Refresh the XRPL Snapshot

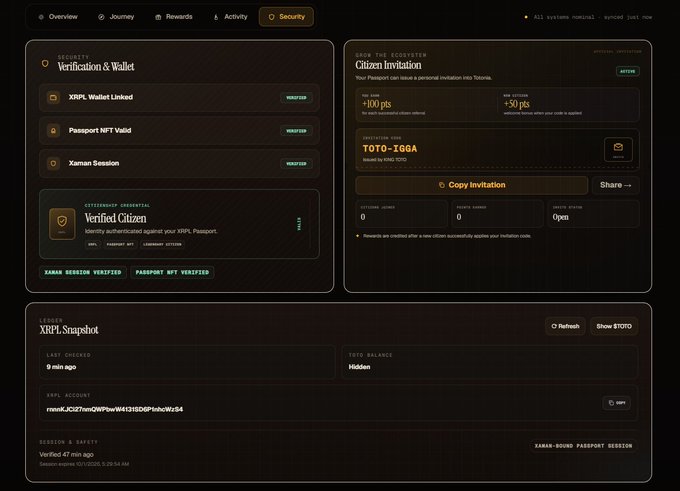(x=565, y=326)
